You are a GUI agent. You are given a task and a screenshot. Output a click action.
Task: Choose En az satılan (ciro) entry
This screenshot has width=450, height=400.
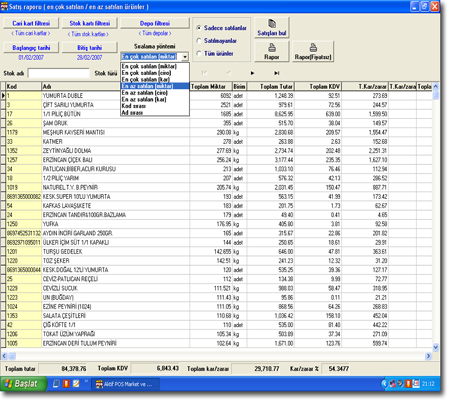coord(155,93)
